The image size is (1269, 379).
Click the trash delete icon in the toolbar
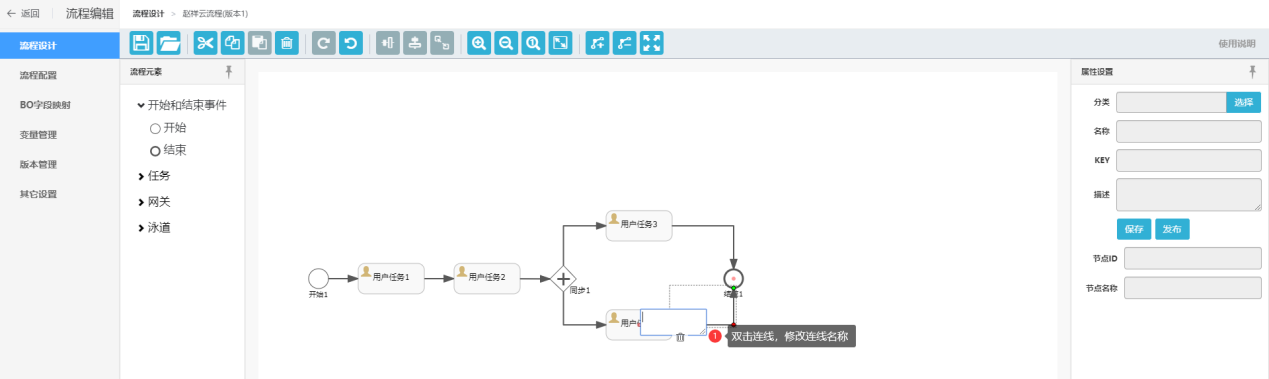(x=287, y=43)
